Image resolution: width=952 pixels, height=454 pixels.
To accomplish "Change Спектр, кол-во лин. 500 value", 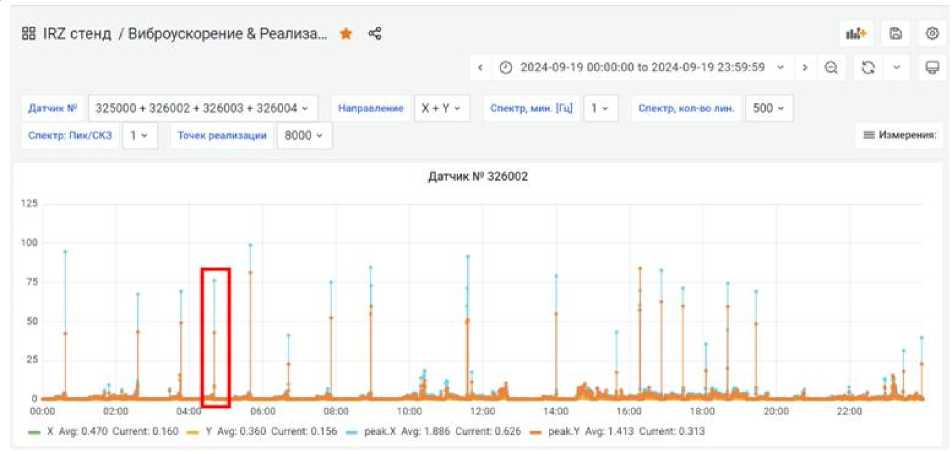I will click(769, 108).
